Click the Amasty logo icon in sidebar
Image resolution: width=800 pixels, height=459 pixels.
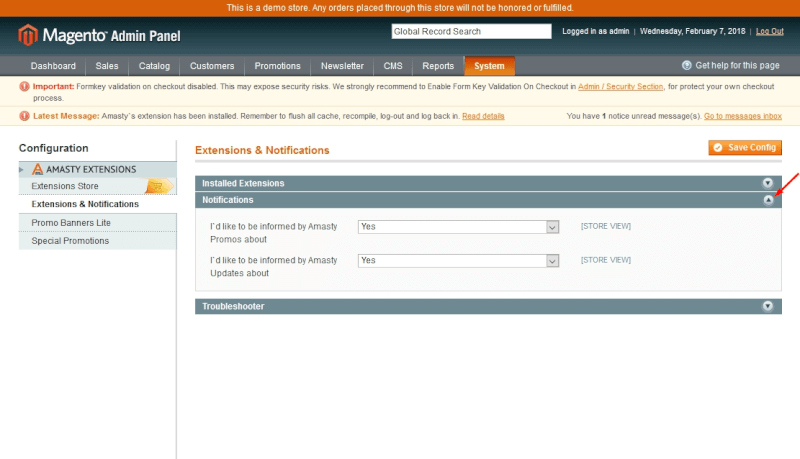click(37, 169)
